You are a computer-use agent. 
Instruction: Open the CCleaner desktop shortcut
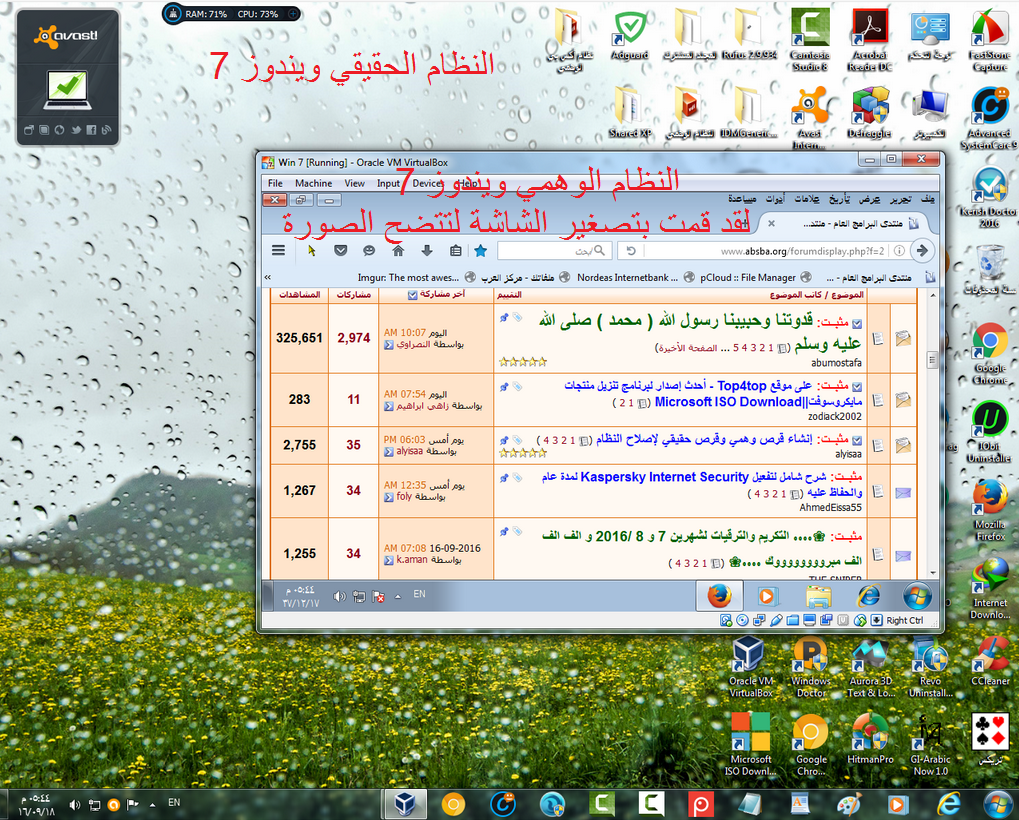990,661
